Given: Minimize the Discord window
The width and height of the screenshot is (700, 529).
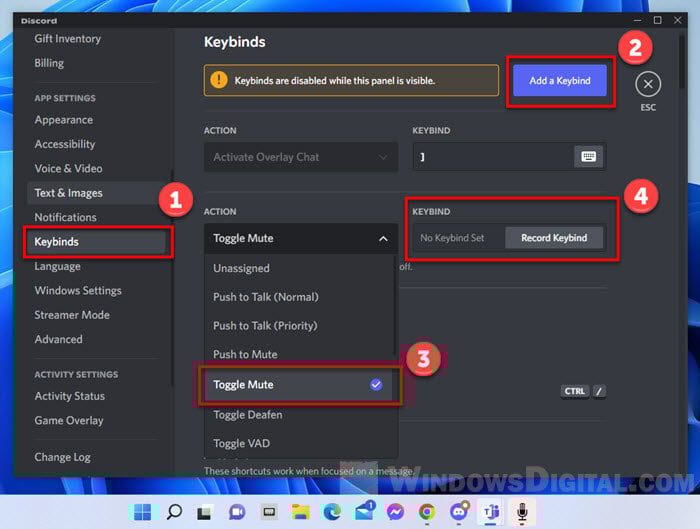Looking at the screenshot, I should [x=638, y=21].
